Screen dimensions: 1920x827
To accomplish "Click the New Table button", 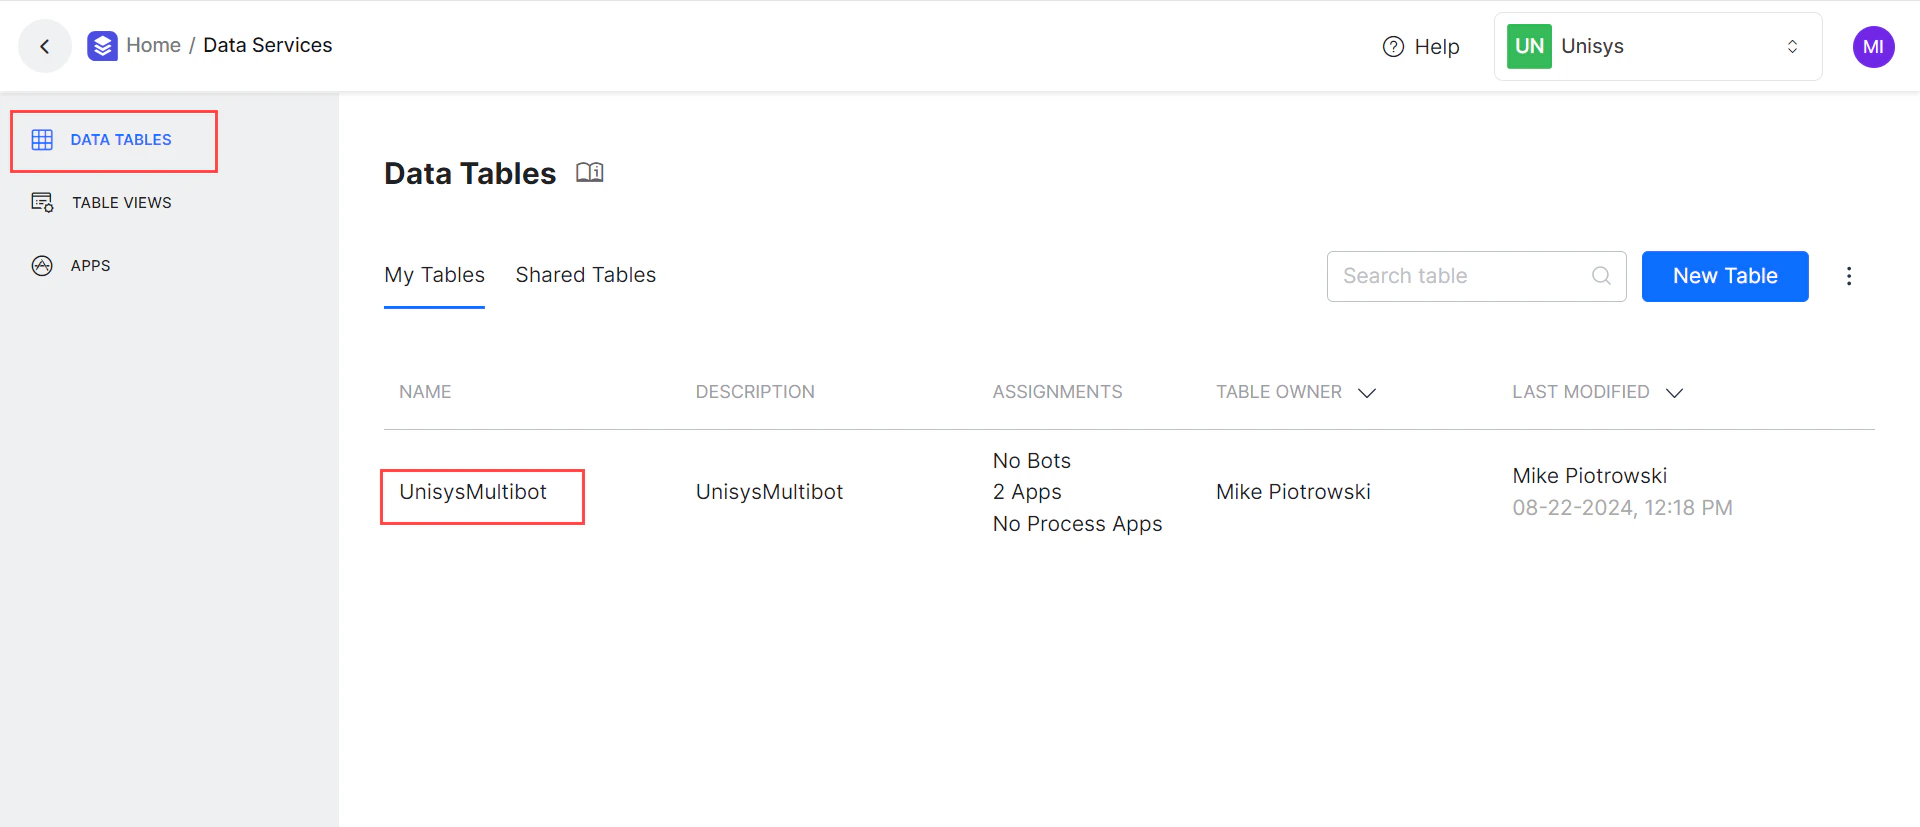I will pos(1724,276).
